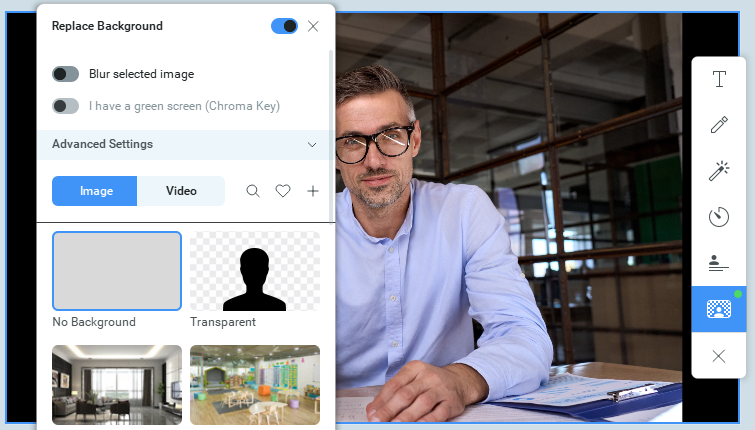This screenshot has height=430, width=755.
Task: Open the speed dial timer tool
Action: (718, 217)
